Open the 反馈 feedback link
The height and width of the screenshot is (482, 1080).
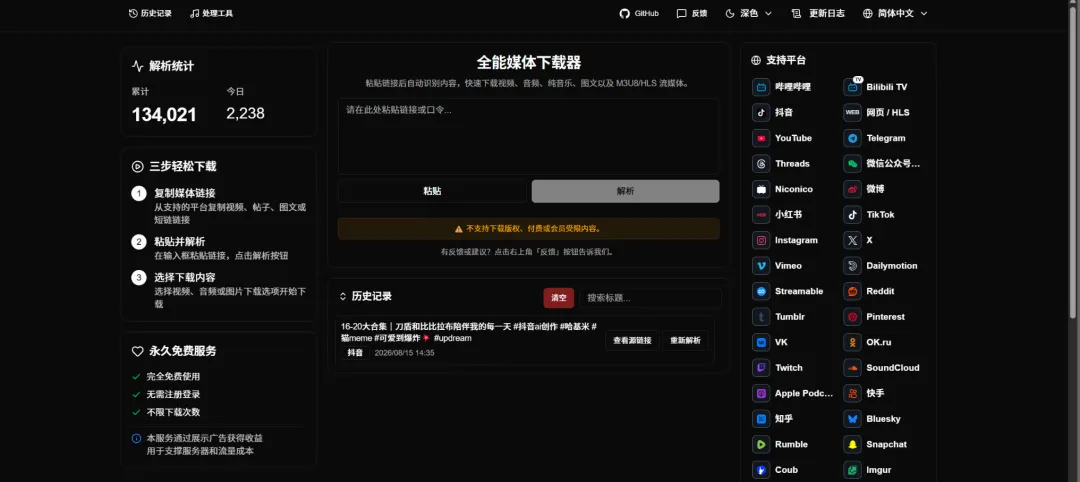point(692,13)
